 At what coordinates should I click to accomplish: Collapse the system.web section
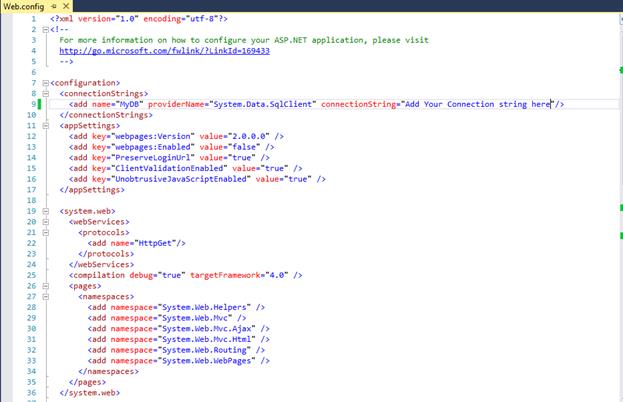pyautogui.click(x=45, y=211)
